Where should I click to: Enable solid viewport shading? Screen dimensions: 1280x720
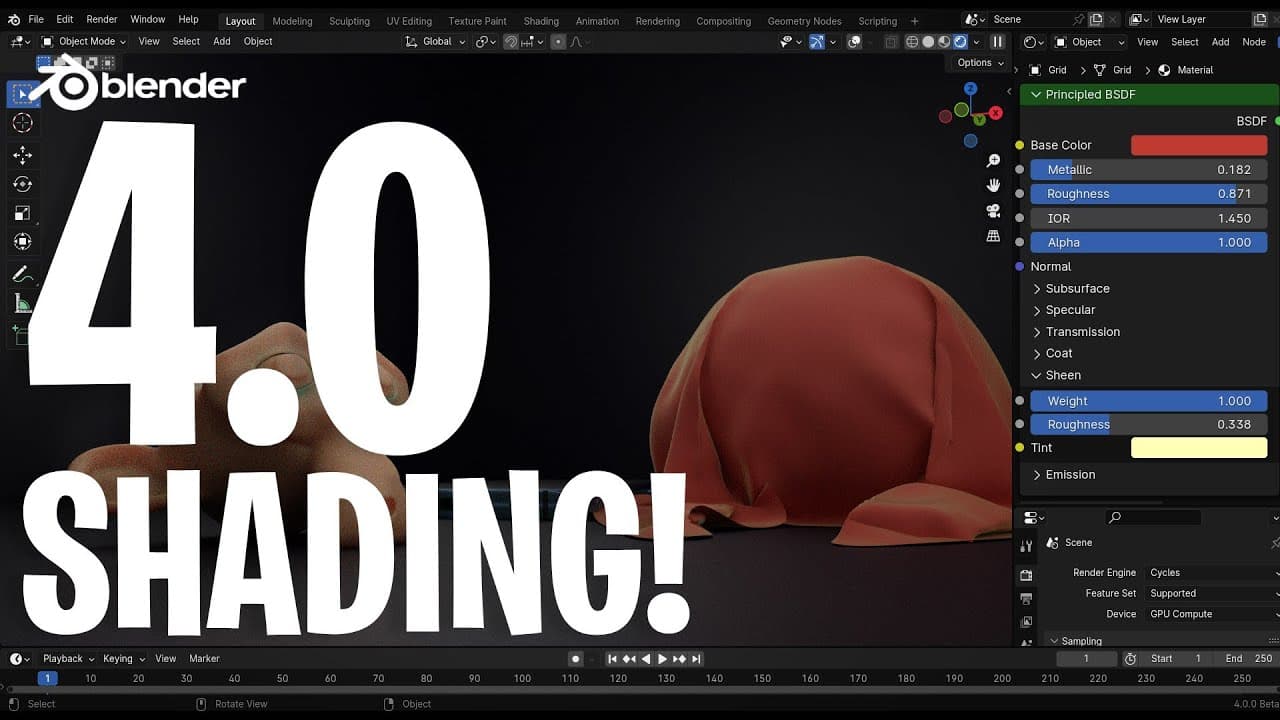point(928,42)
